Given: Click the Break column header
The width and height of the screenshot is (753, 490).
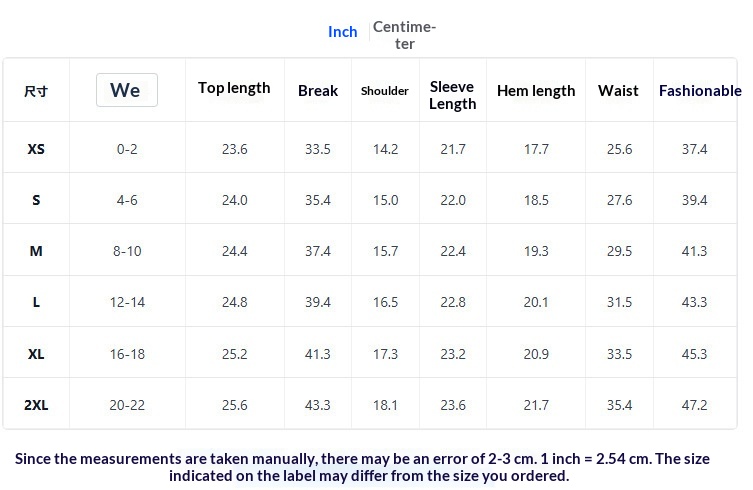Looking at the screenshot, I should pyautogui.click(x=318, y=91).
